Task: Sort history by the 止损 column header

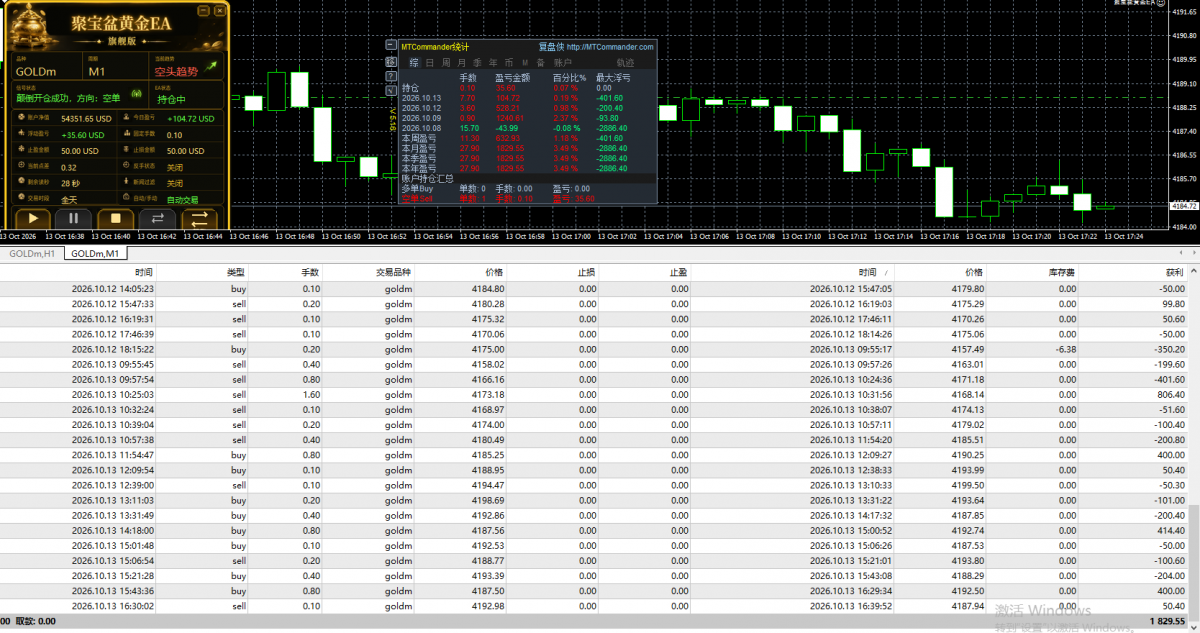Action: click(587, 272)
